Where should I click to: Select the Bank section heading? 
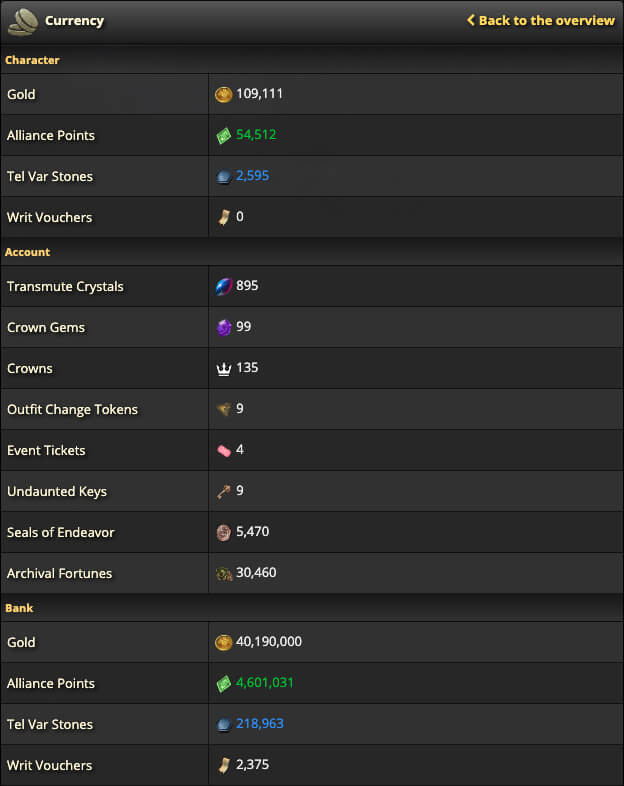19,608
